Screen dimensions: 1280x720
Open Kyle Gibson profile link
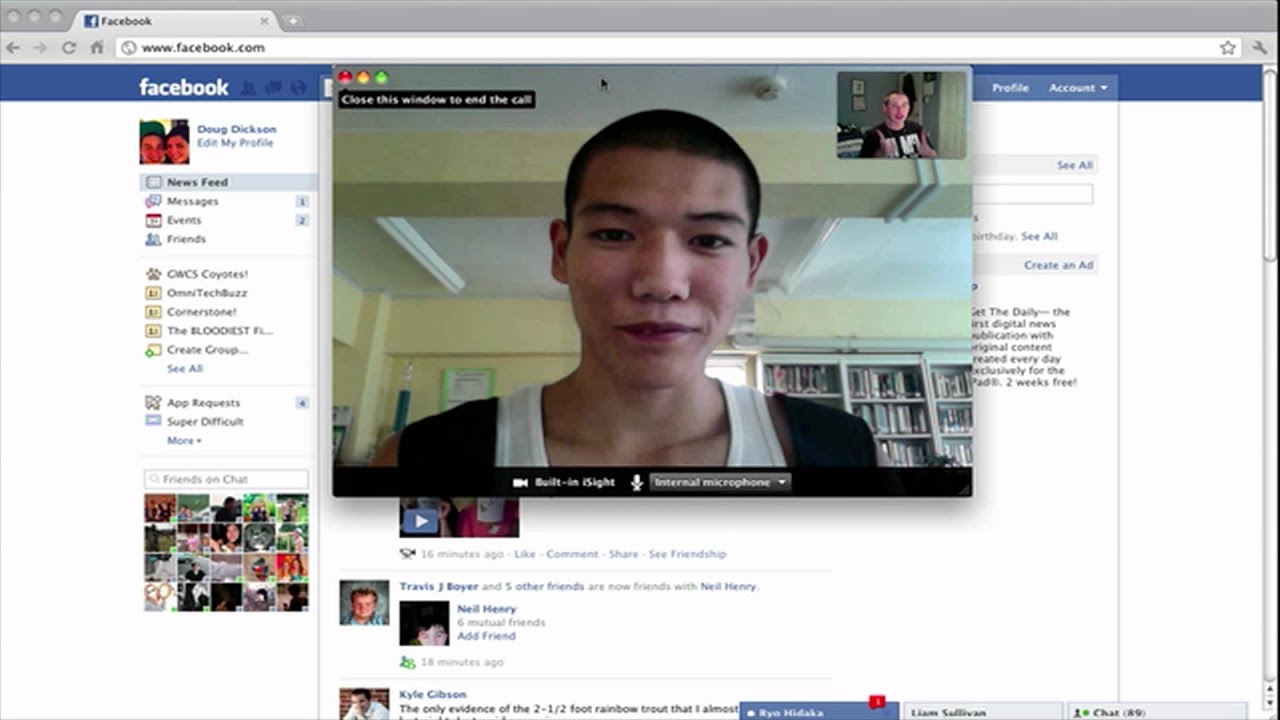[x=433, y=694]
